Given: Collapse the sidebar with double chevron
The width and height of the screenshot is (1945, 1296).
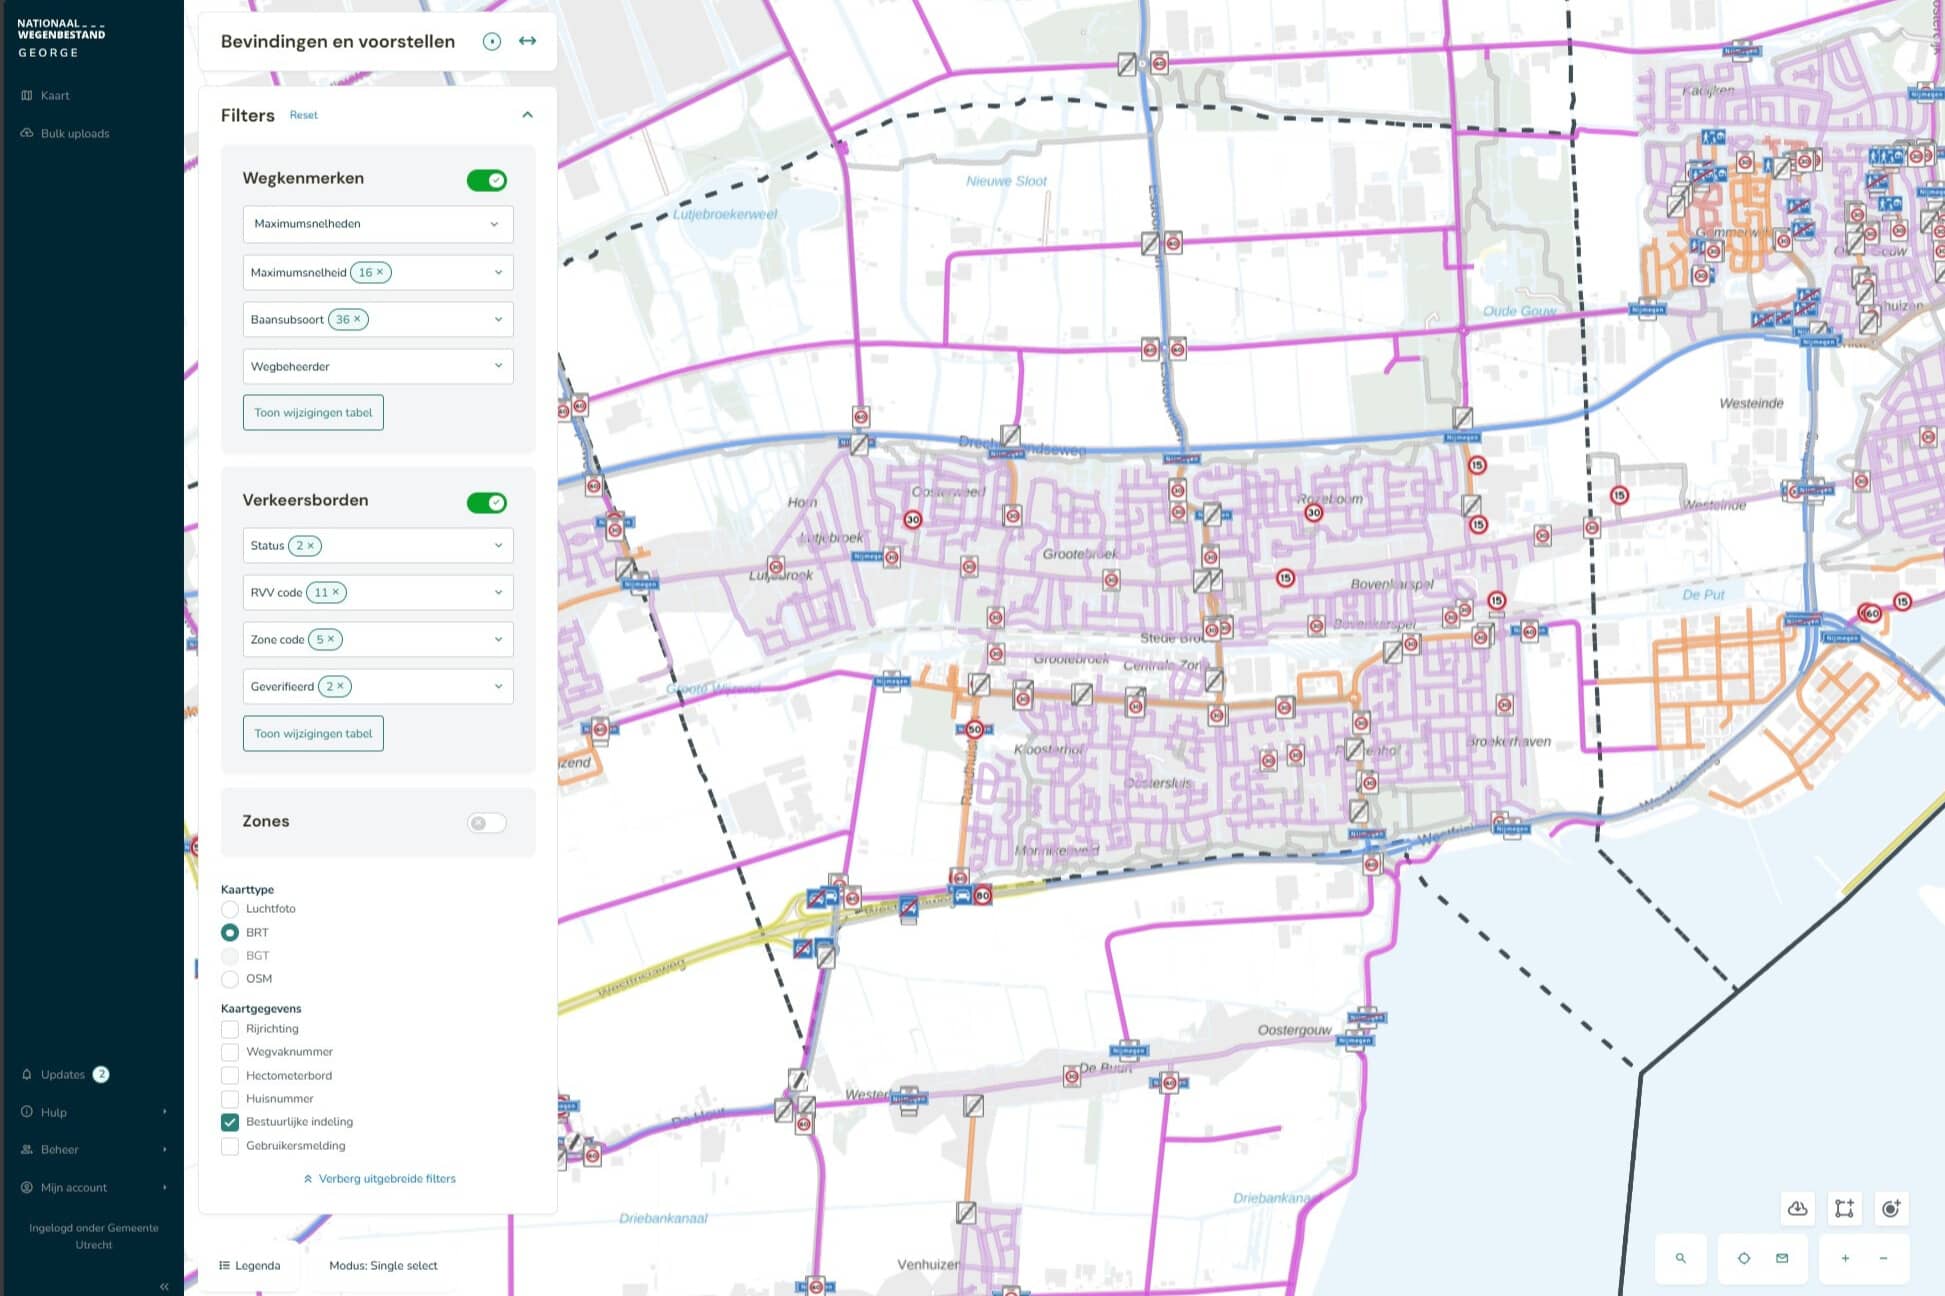Looking at the screenshot, I should (x=164, y=1286).
